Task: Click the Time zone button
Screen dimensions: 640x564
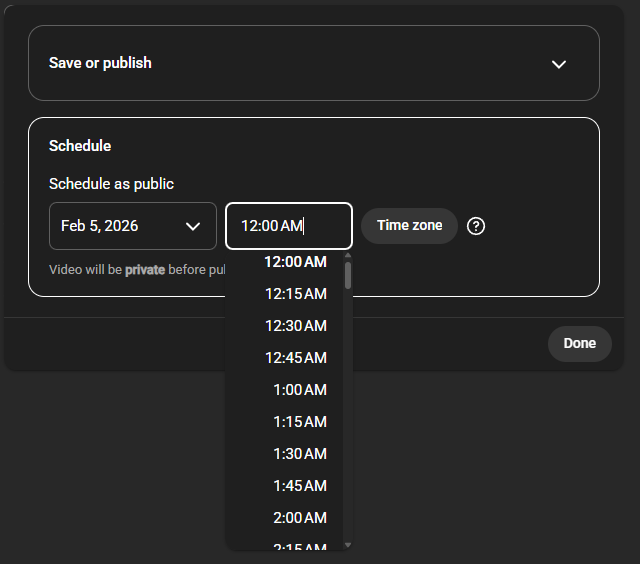Action: click(x=409, y=226)
